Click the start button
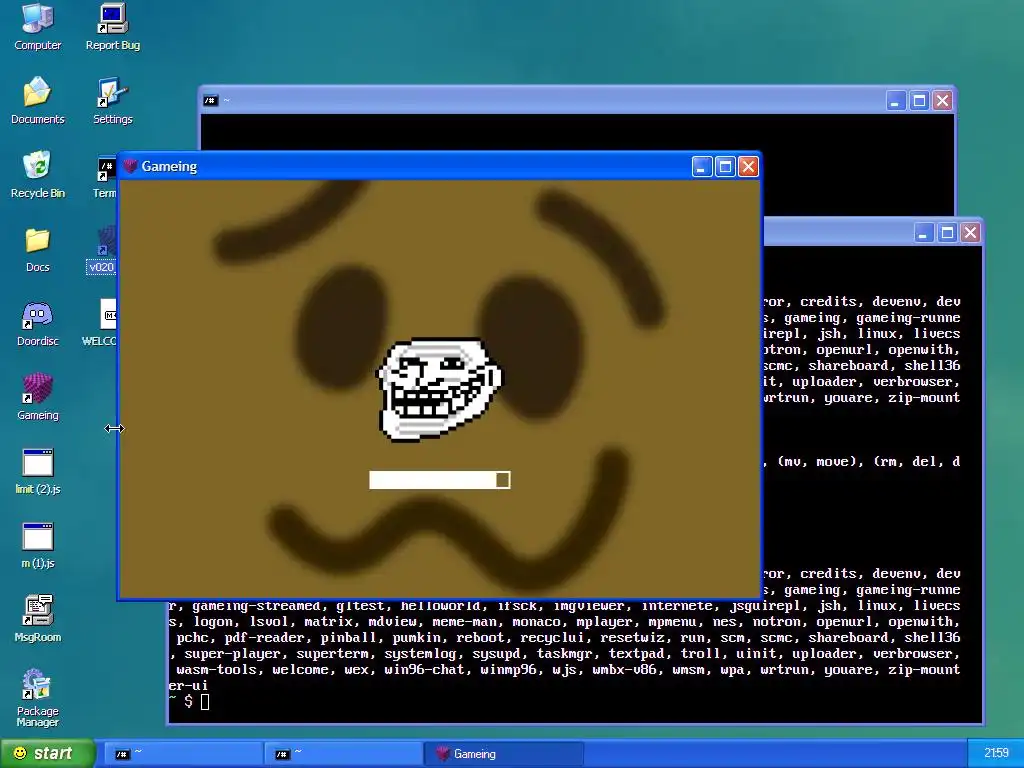The image size is (1024, 768). [46, 754]
